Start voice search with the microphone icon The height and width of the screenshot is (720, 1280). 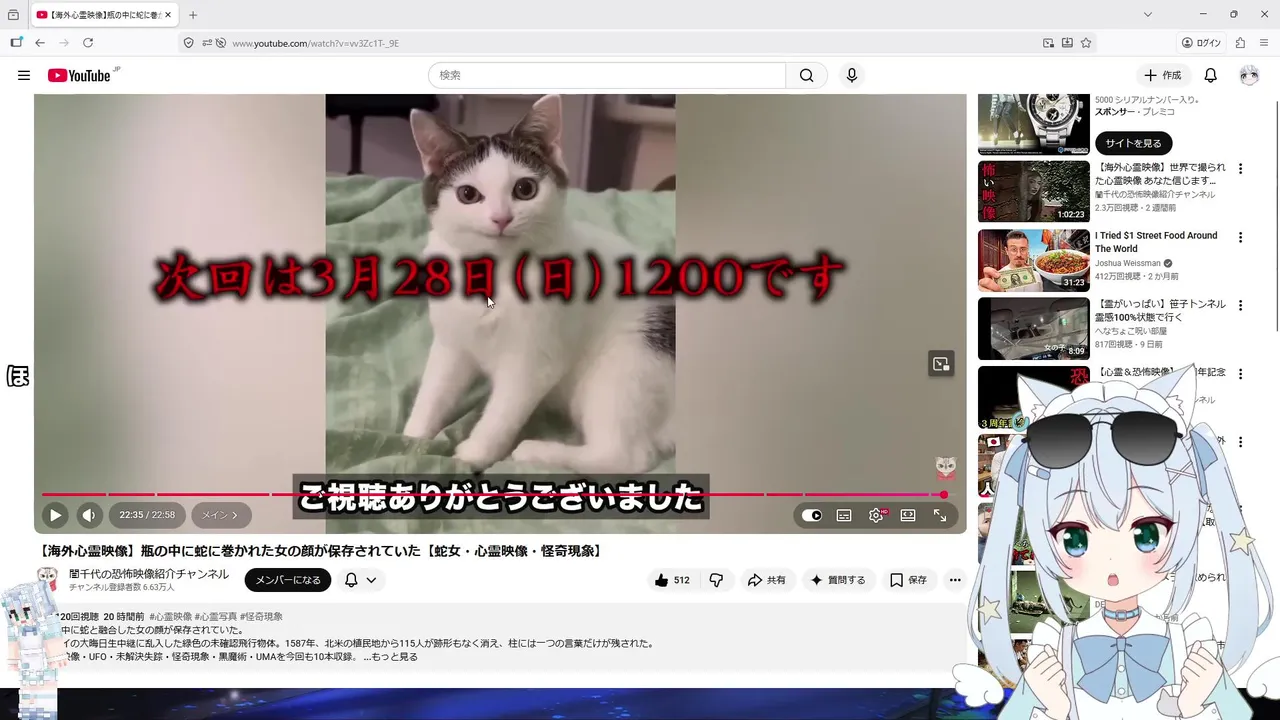[851, 75]
